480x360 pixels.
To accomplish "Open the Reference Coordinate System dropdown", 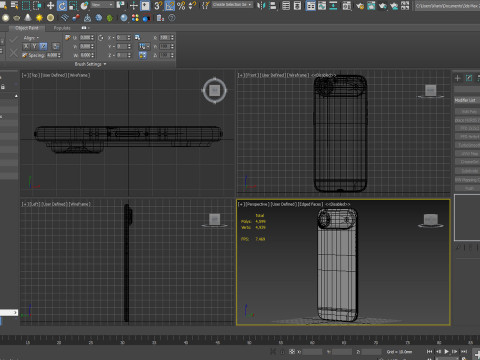I will pyautogui.click(x=102, y=5).
